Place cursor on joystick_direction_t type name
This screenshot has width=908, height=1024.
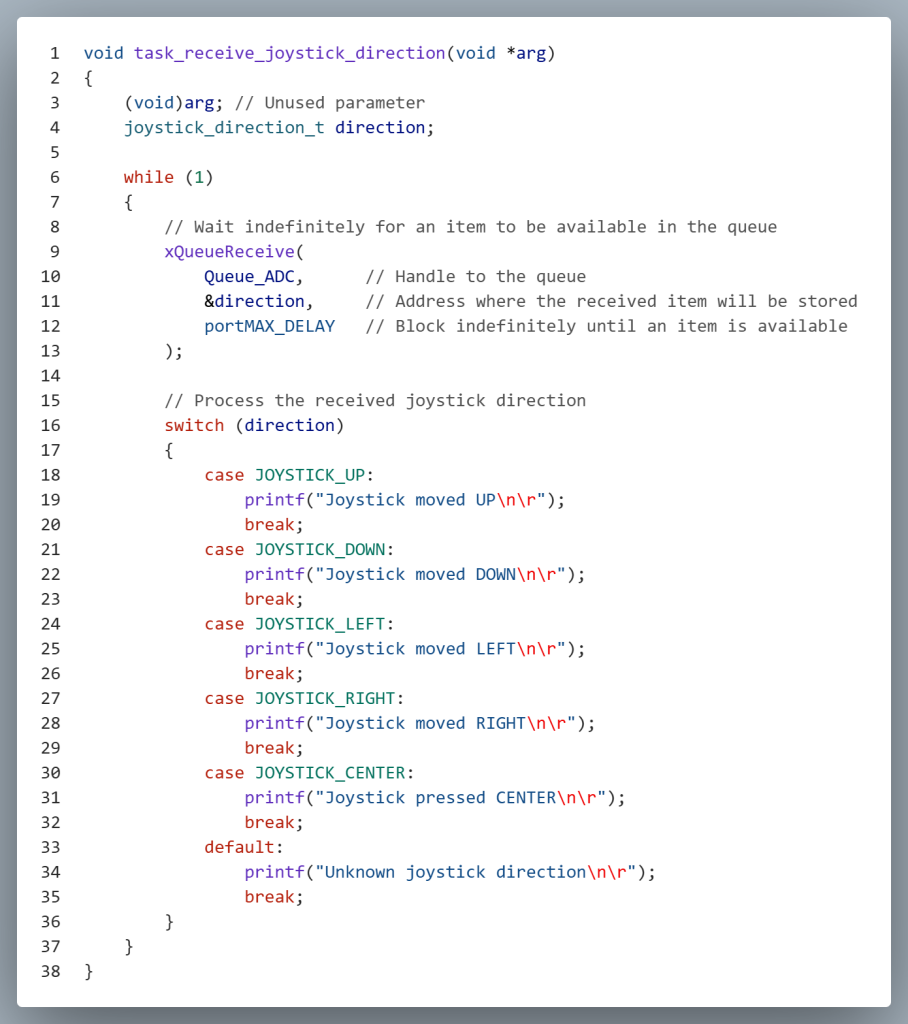tap(224, 127)
